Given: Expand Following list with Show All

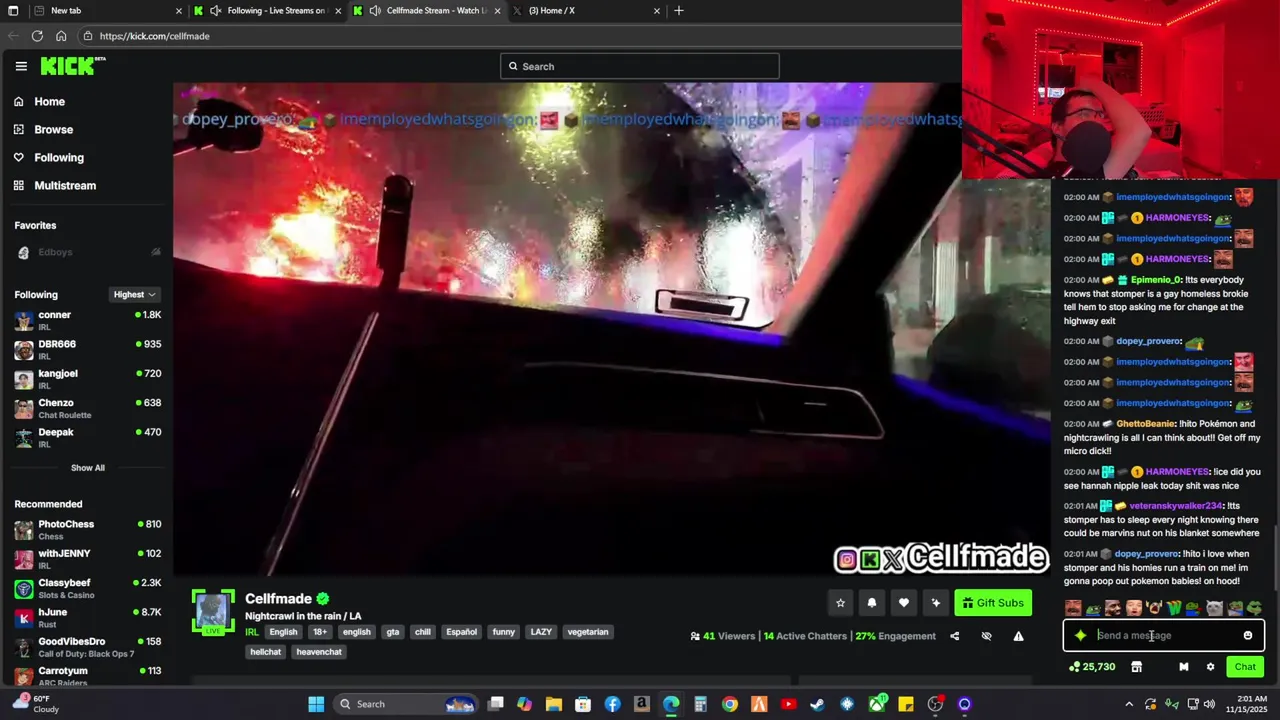Looking at the screenshot, I should [88, 468].
